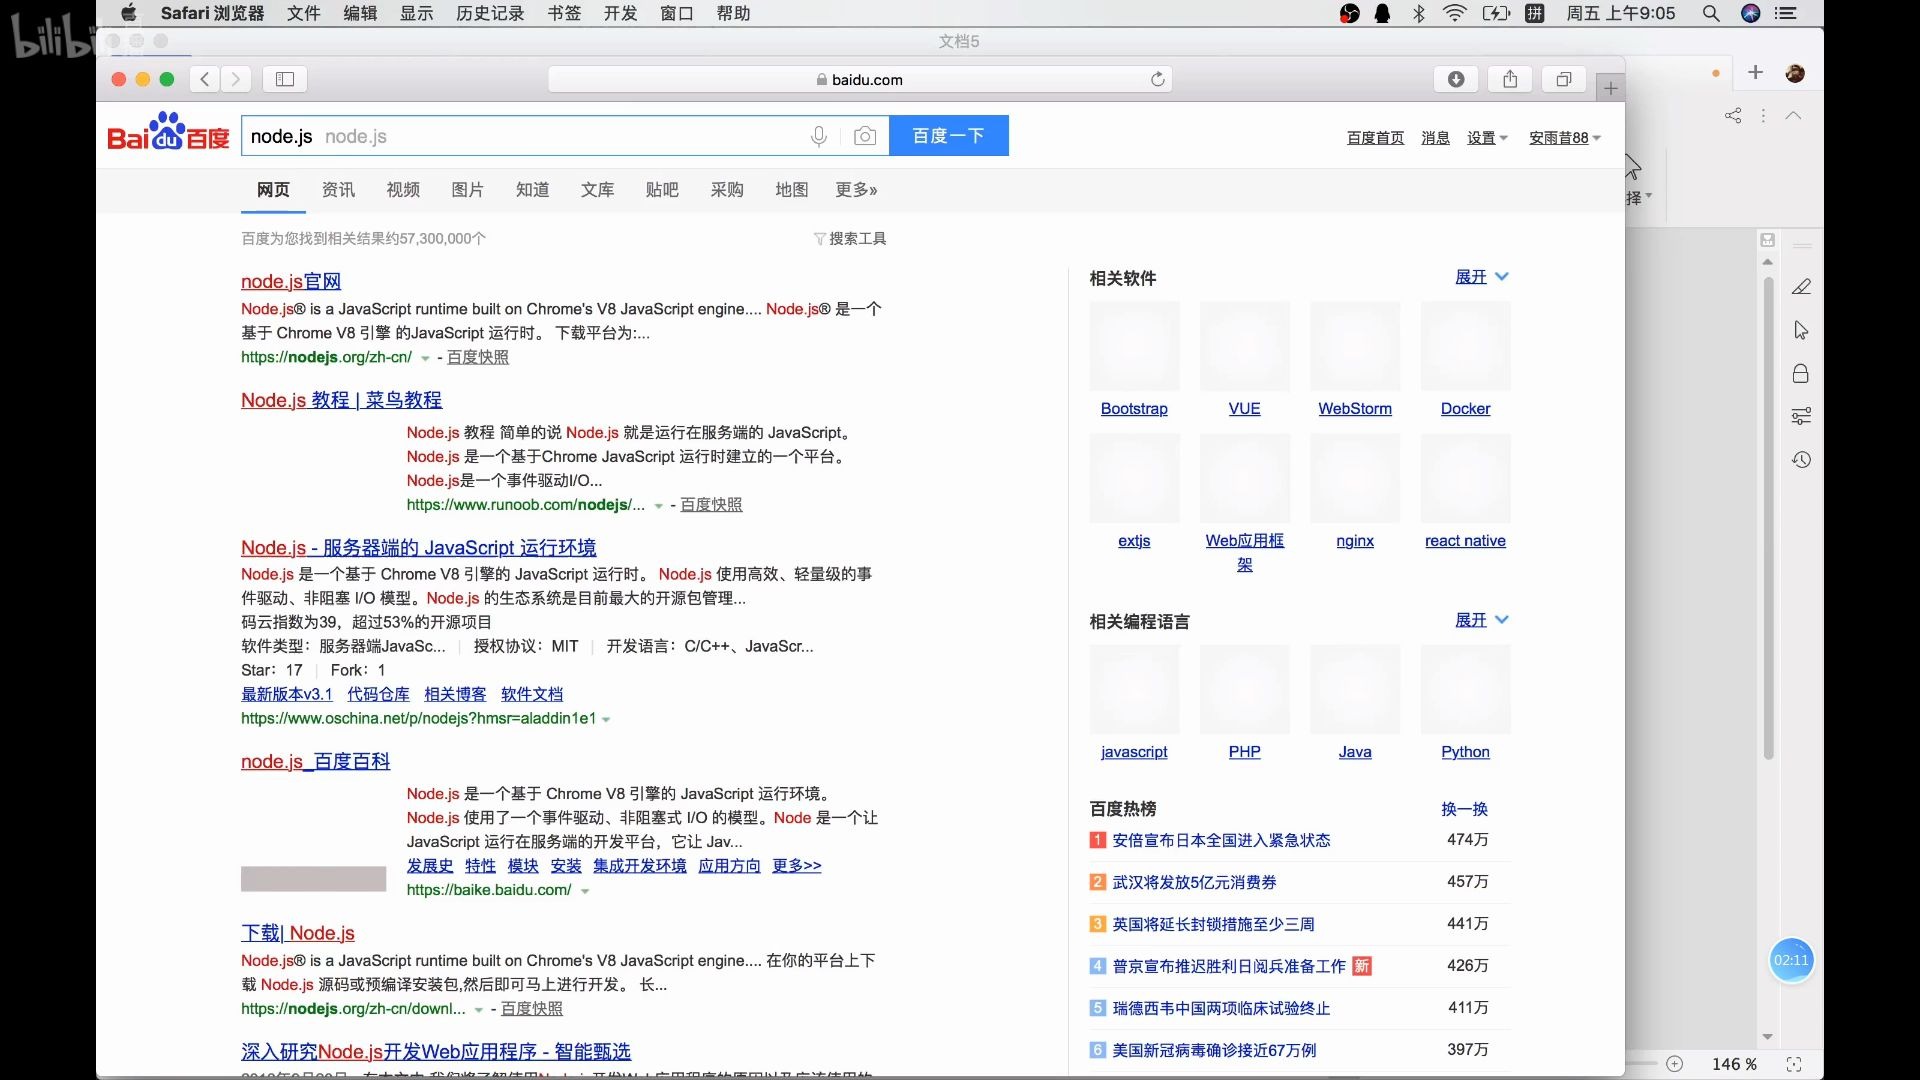Click the lock icon in right sidebar
The image size is (1920, 1080).
1801,373
